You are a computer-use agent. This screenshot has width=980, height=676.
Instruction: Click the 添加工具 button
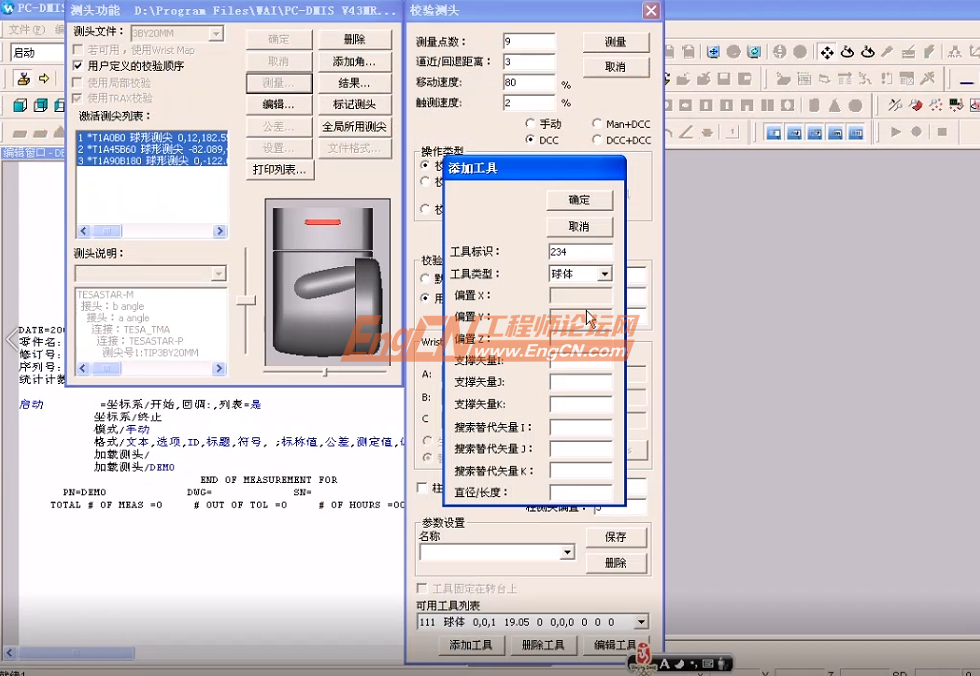coord(471,645)
